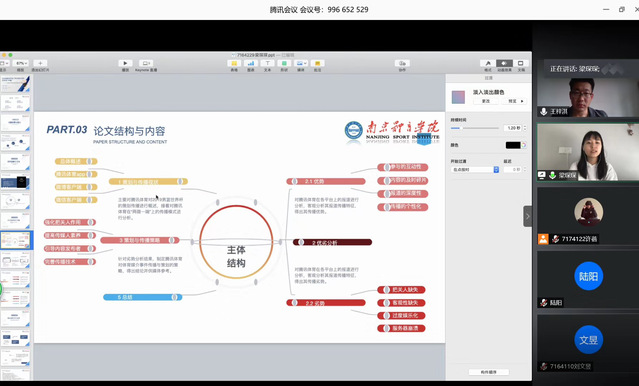Click the yellow Comment icon
639x386 pixels.
click(x=317, y=63)
